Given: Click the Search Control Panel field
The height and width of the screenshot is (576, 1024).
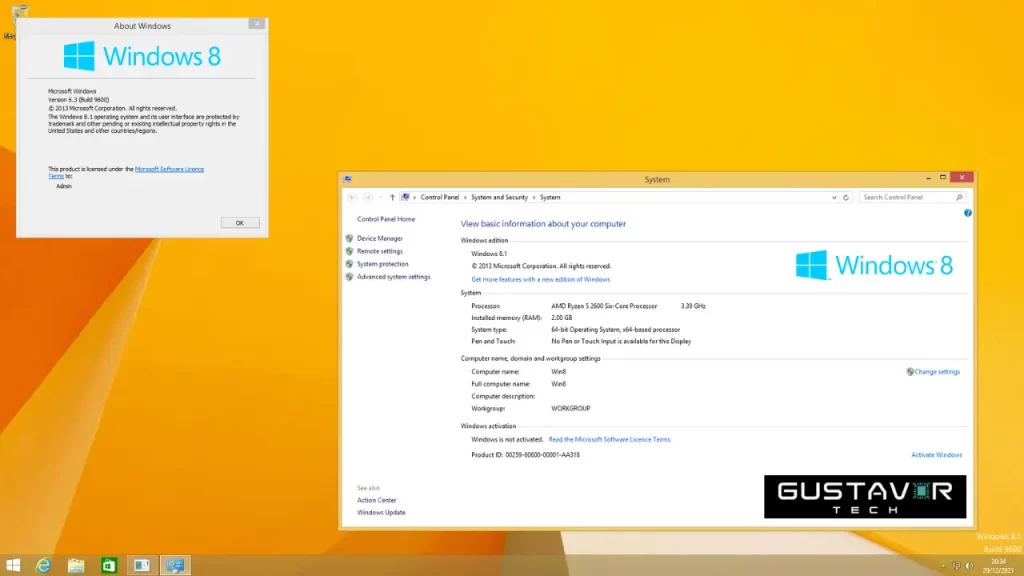Looking at the screenshot, I should pyautogui.click(x=911, y=197).
